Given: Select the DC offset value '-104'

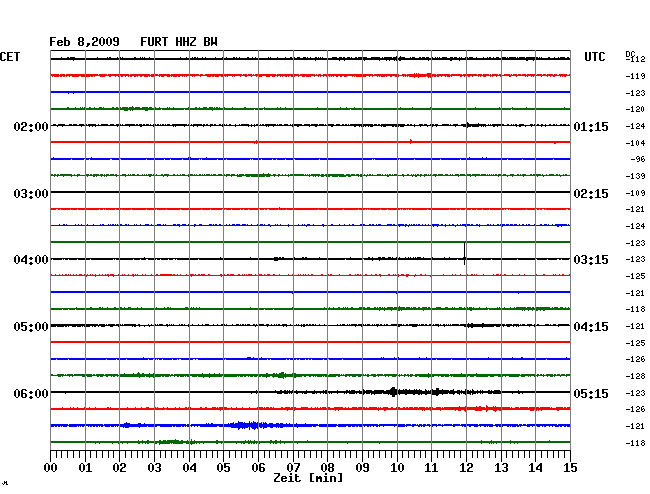Looking at the screenshot, I should pos(636,143).
